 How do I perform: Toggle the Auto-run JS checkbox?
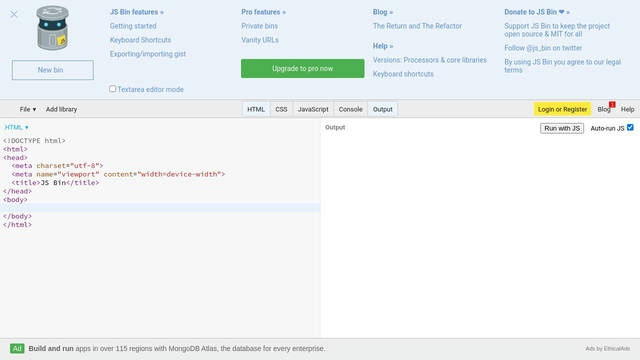click(630, 127)
